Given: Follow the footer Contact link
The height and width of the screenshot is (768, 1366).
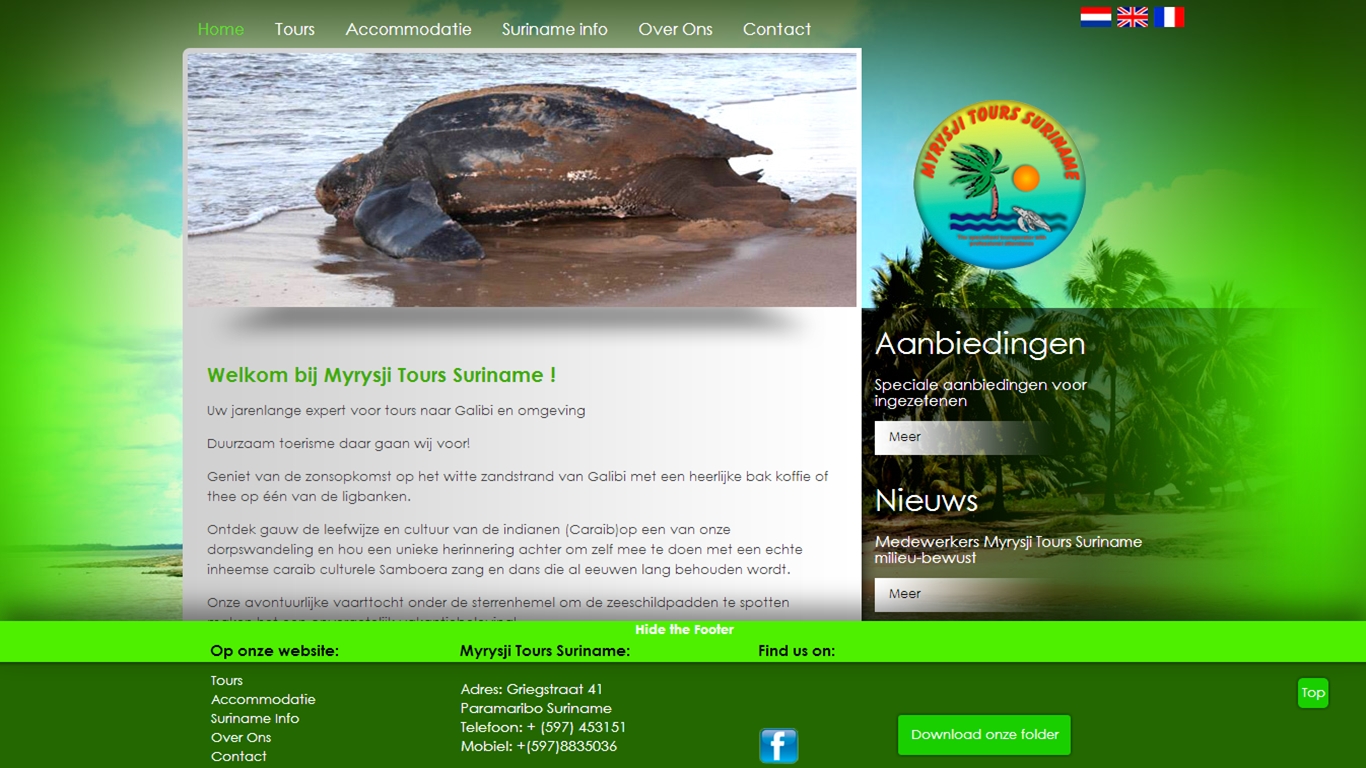Looking at the screenshot, I should [239, 757].
